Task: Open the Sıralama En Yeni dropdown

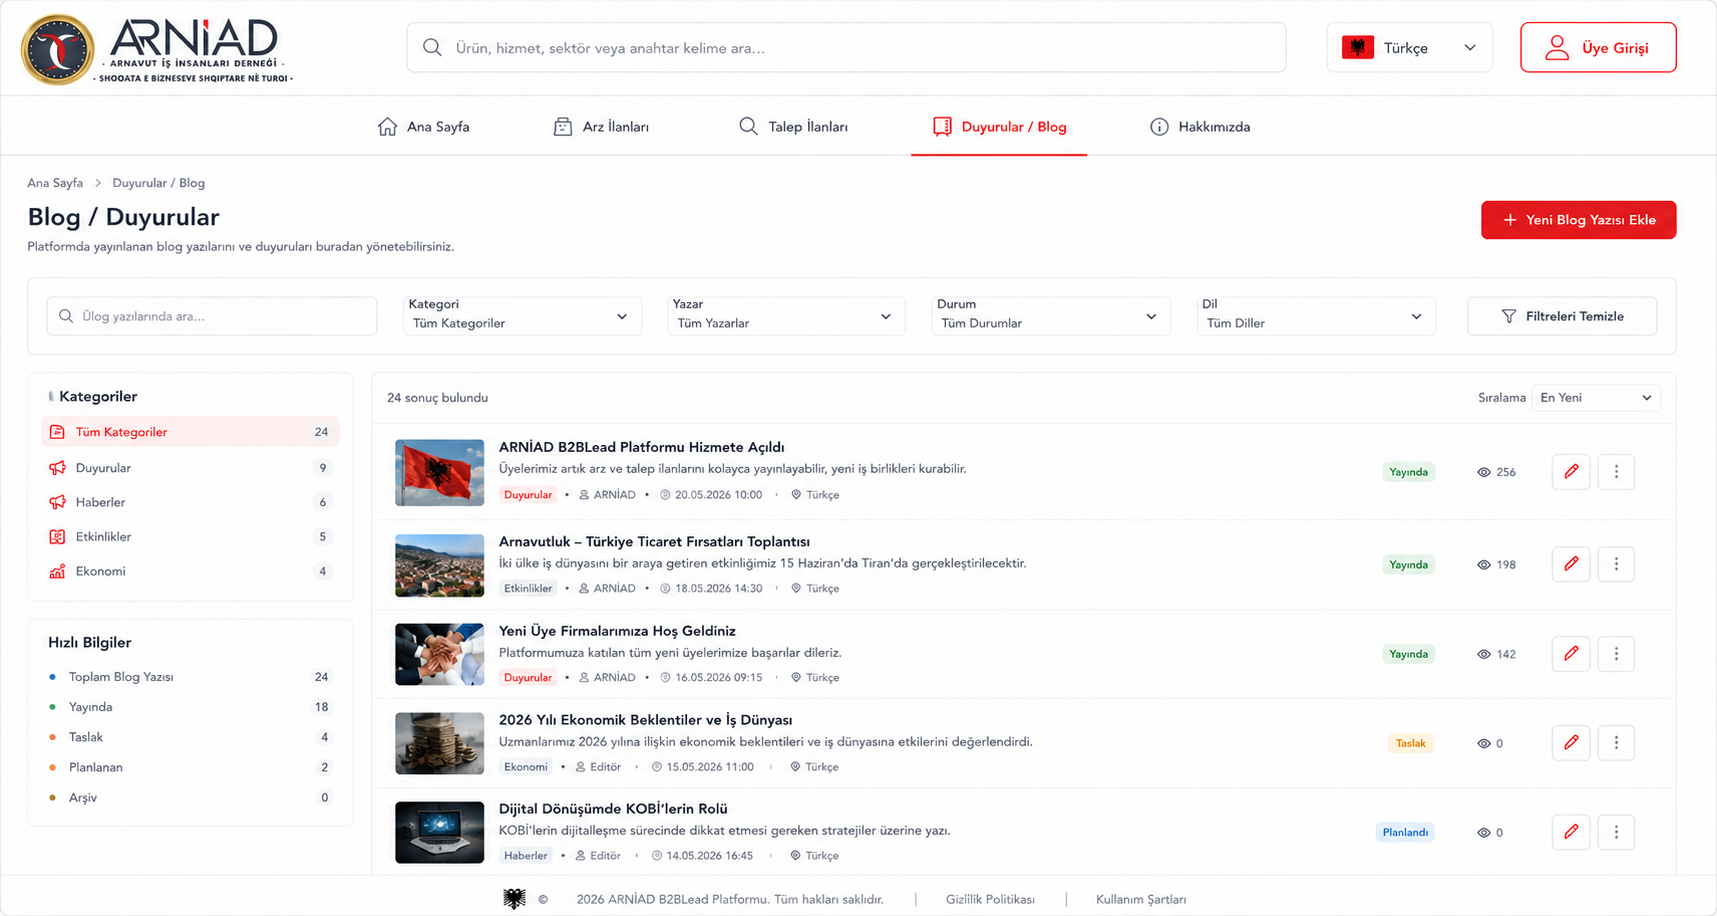Action: coord(1596,398)
